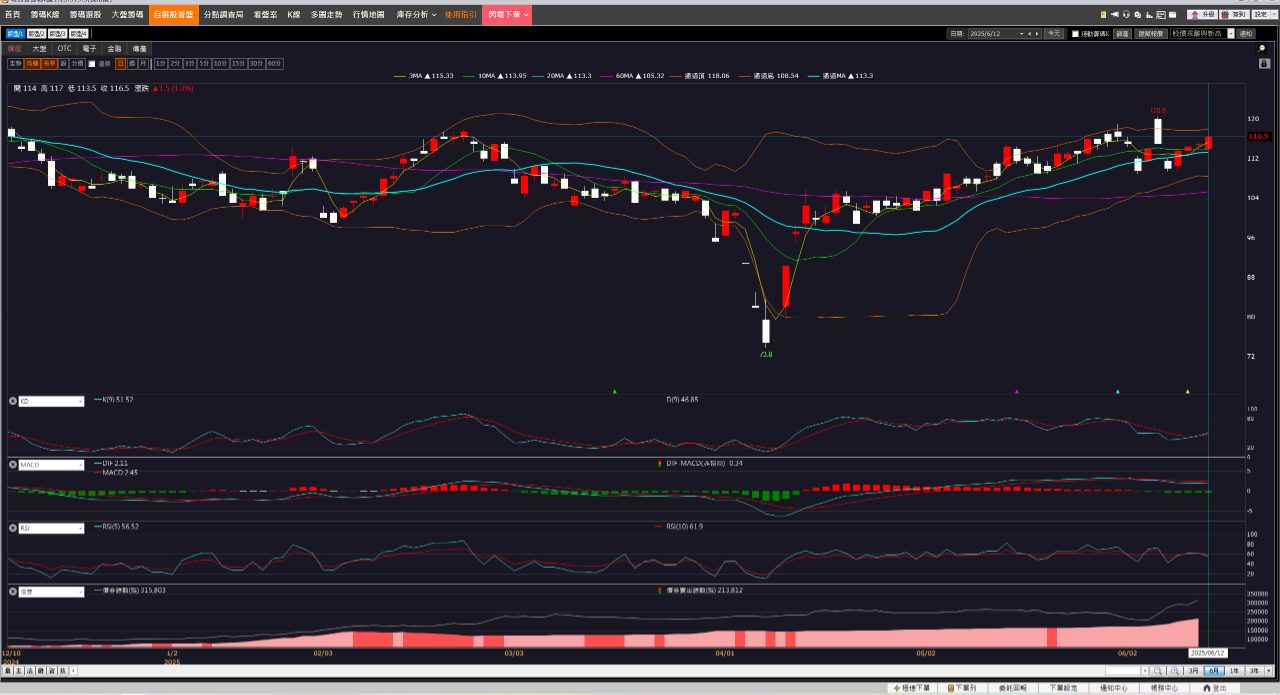Screen dimensions: 1280x695
Task: Switch to the 金融 tab
Action: tap(114, 48)
